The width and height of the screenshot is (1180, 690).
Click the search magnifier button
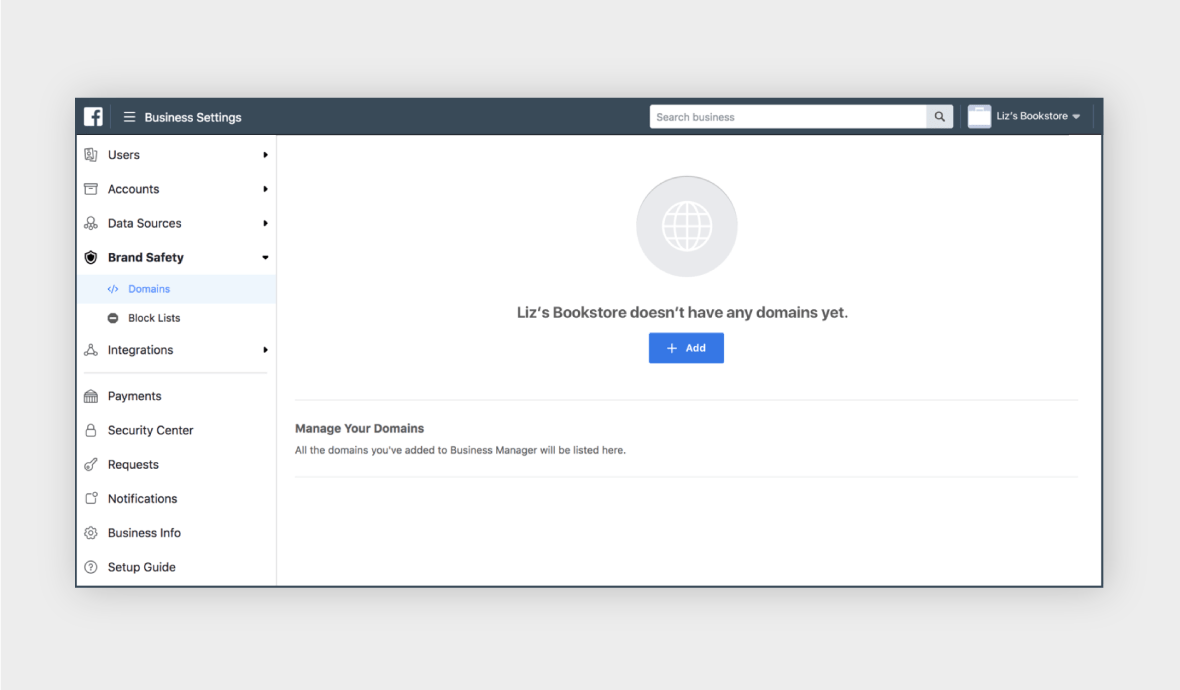(x=939, y=117)
